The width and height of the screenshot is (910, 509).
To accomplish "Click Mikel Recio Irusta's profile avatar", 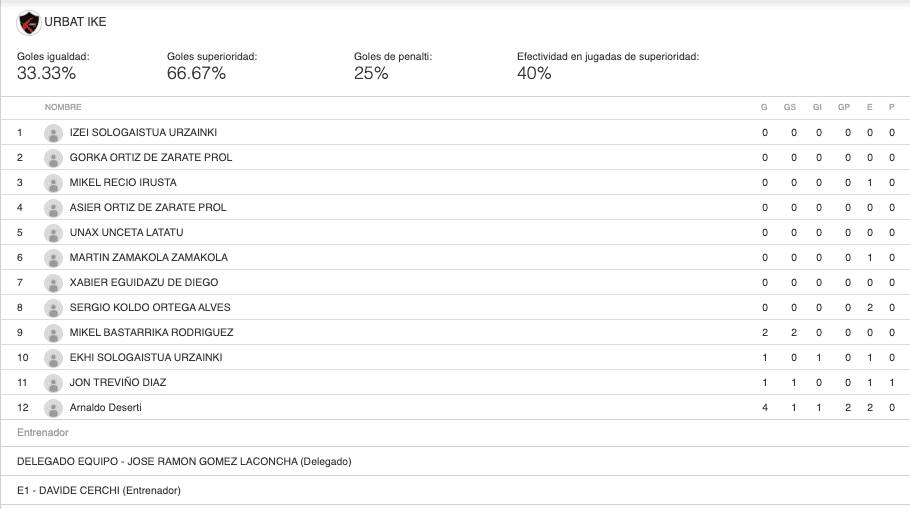I will 53,183.
